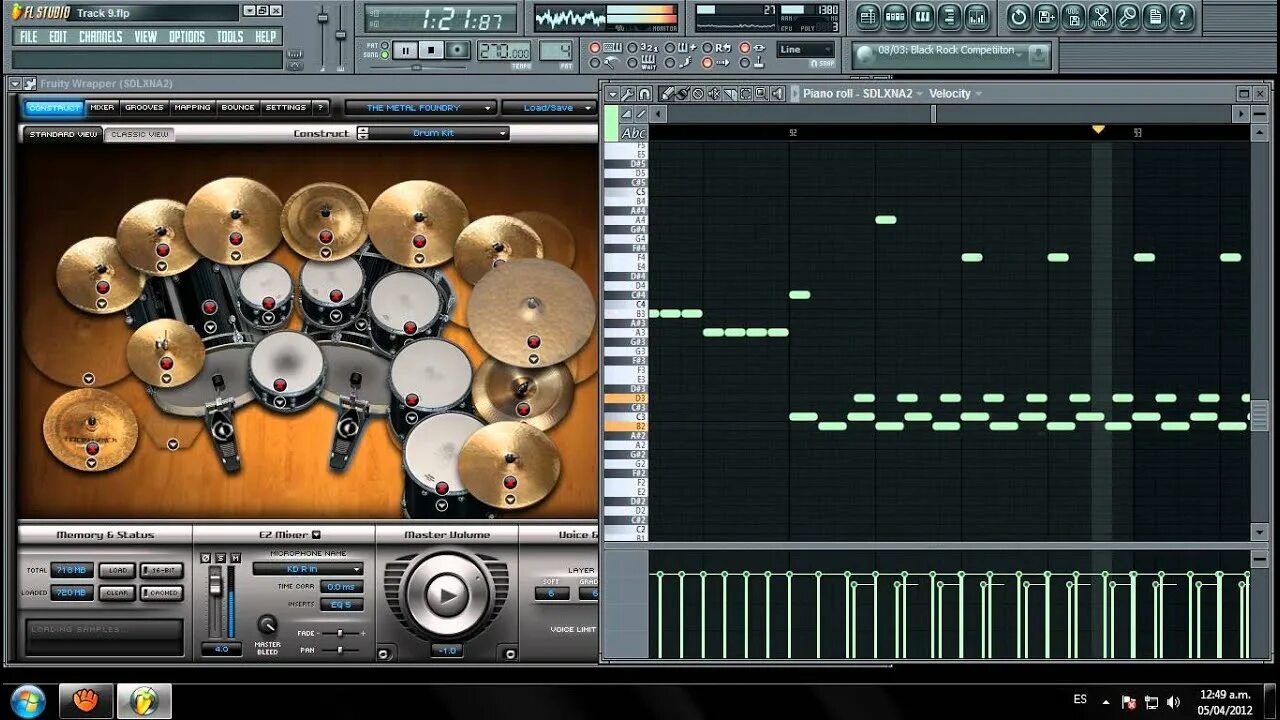Click the Master Volume play preview button
The height and width of the screenshot is (720, 1280).
click(x=446, y=595)
